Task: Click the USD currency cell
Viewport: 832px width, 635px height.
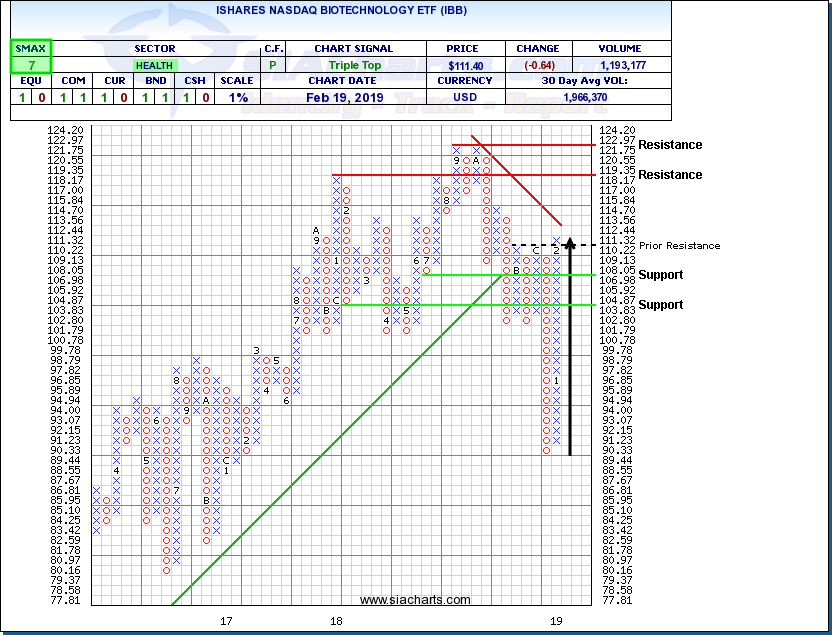Action: click(x=467, y=97)
